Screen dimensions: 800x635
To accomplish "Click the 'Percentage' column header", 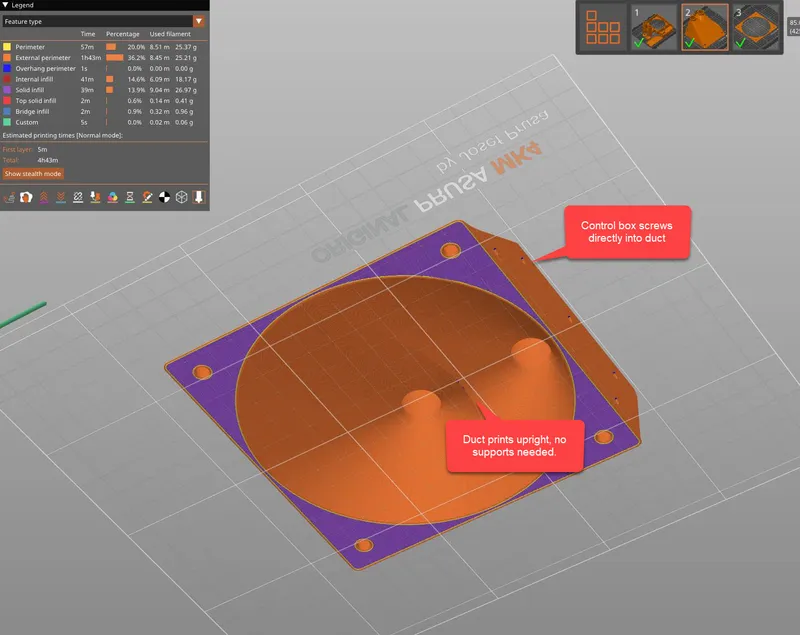I will click(x=122, y=34).
